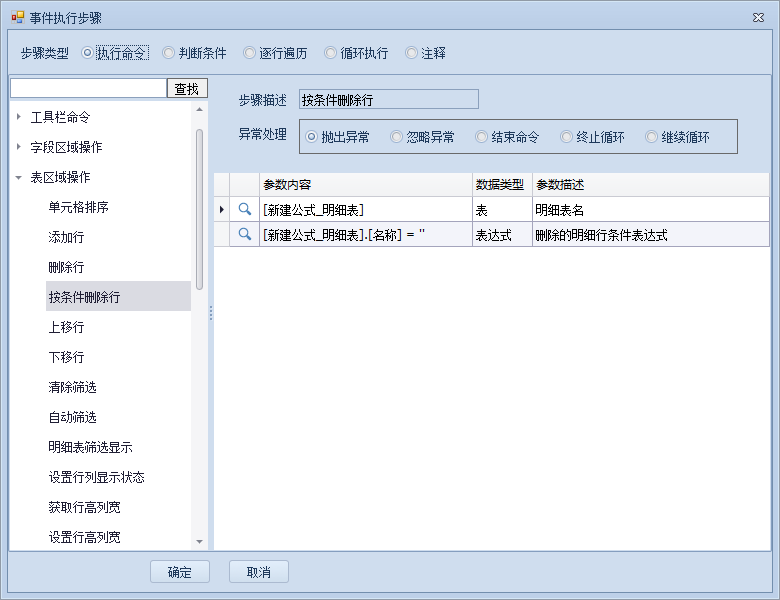
Task: Select the 循环执行 step type
Action: 331,53
